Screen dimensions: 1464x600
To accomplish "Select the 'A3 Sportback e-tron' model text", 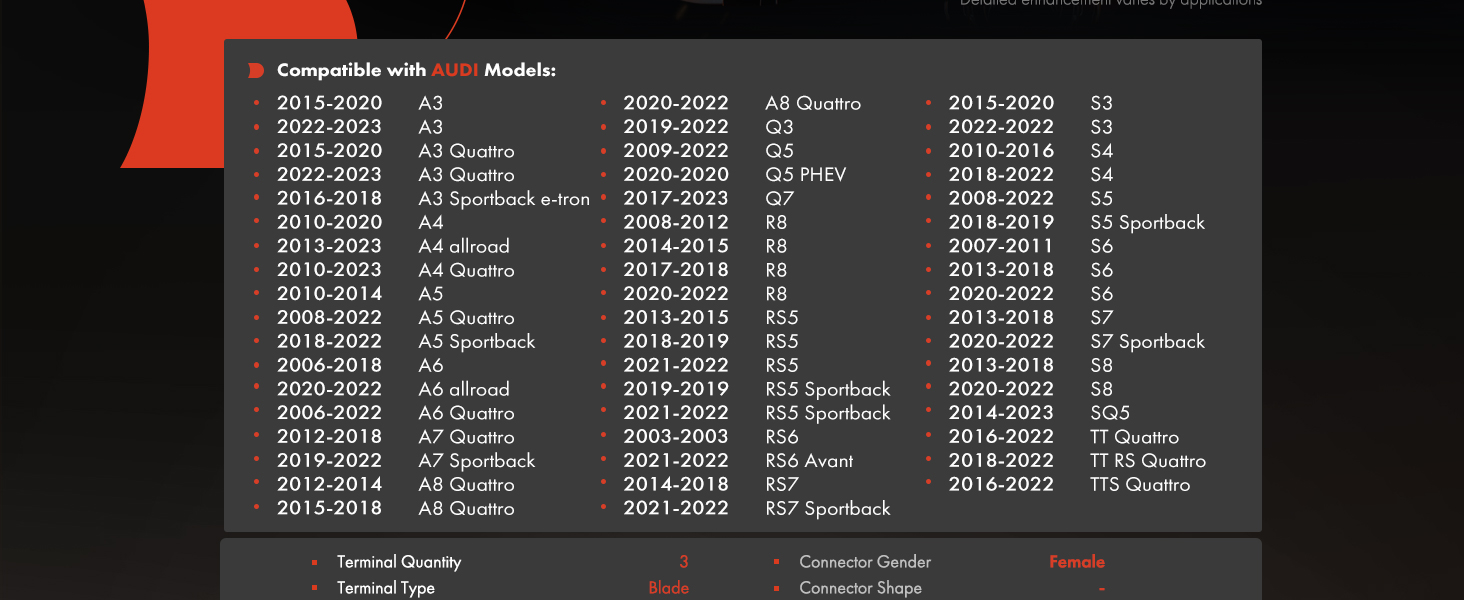I will (x=504, y=199).
